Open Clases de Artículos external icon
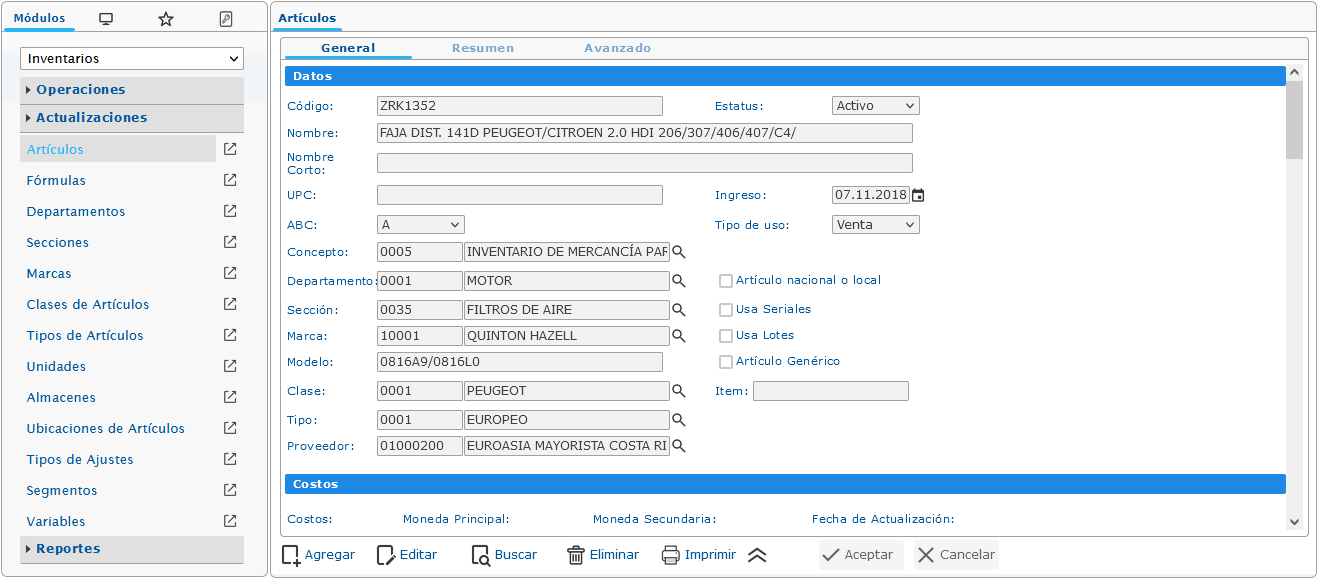The image size is (1318, 578). 230,304
